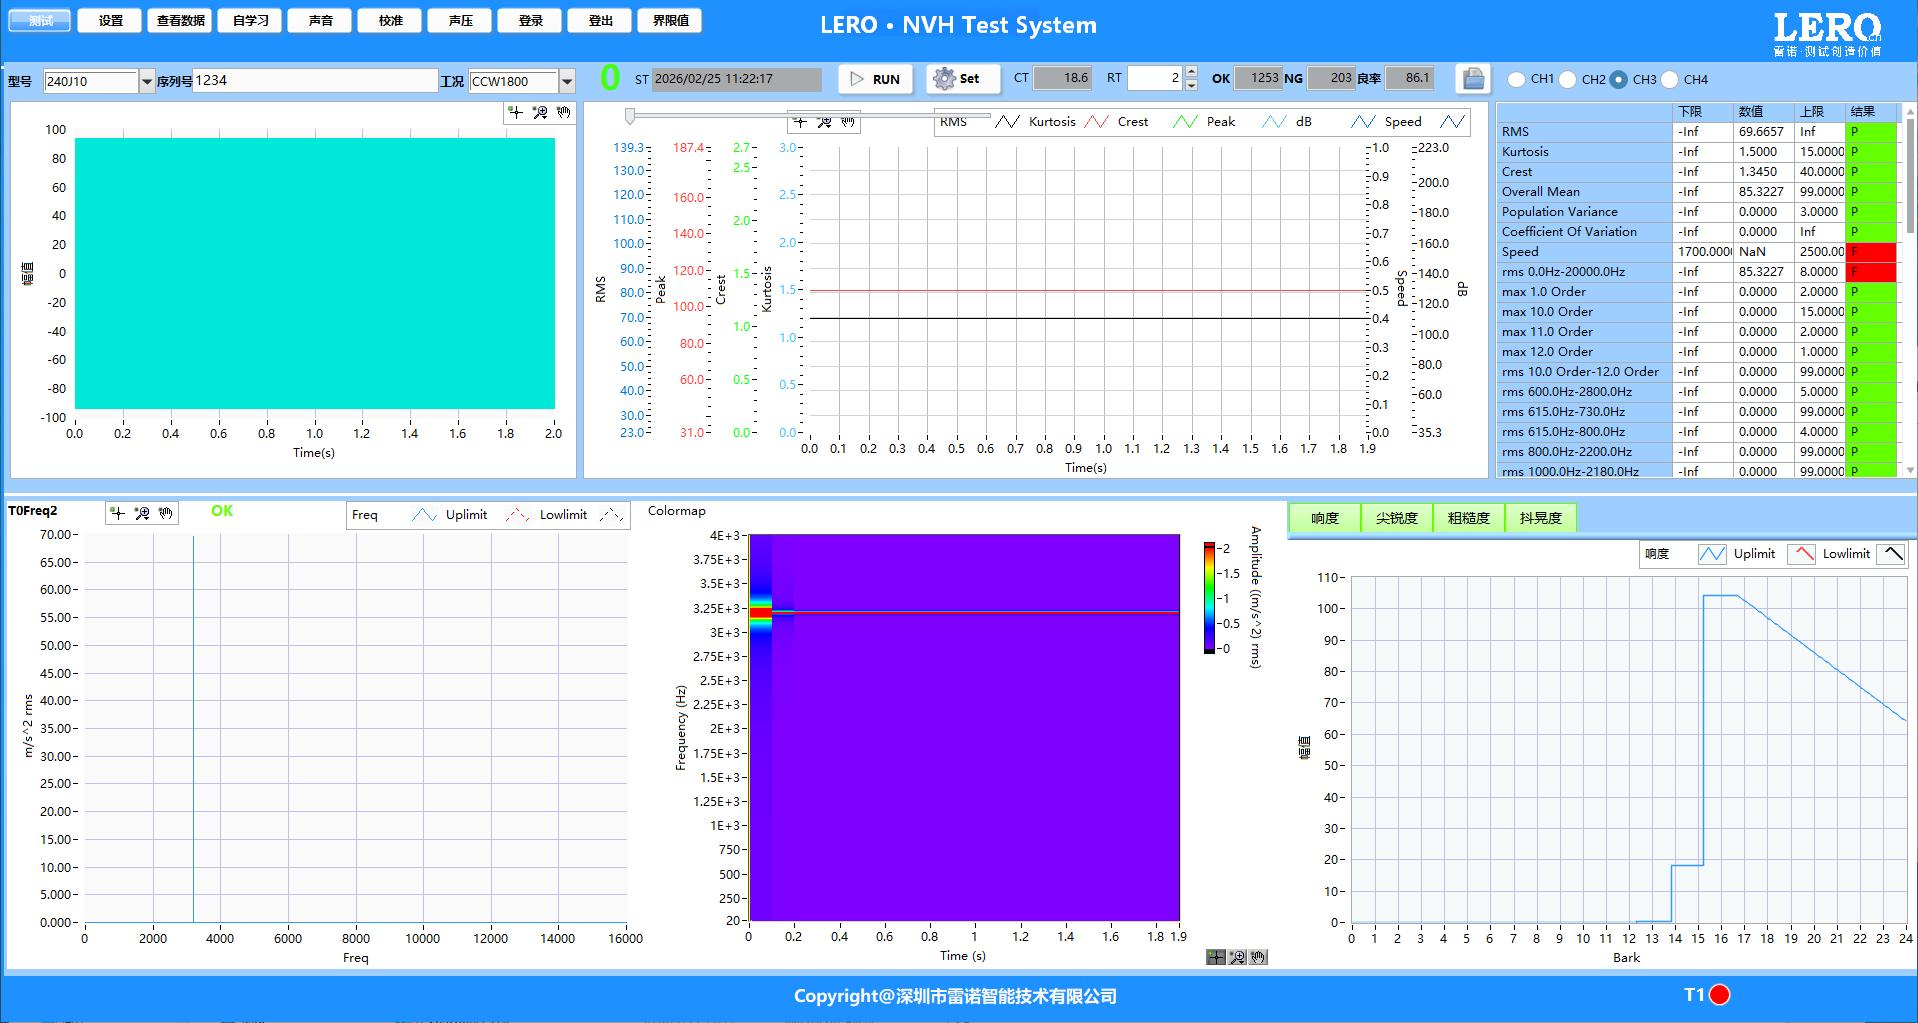Select cursor tool on time waveform graph
This screenshot has height=1023, width=1918.
[x=516, y=113]
